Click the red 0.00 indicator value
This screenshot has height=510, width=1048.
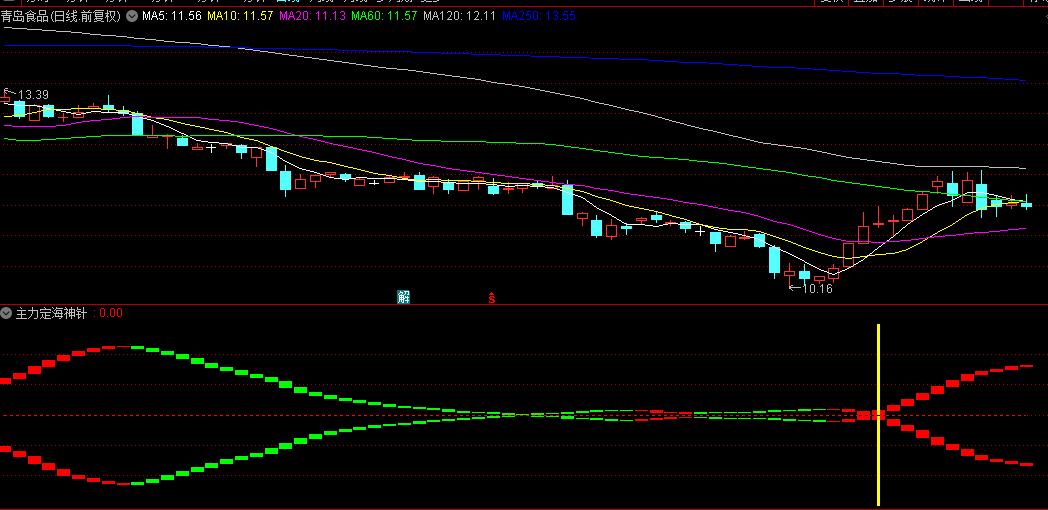(x=111, y=312)
